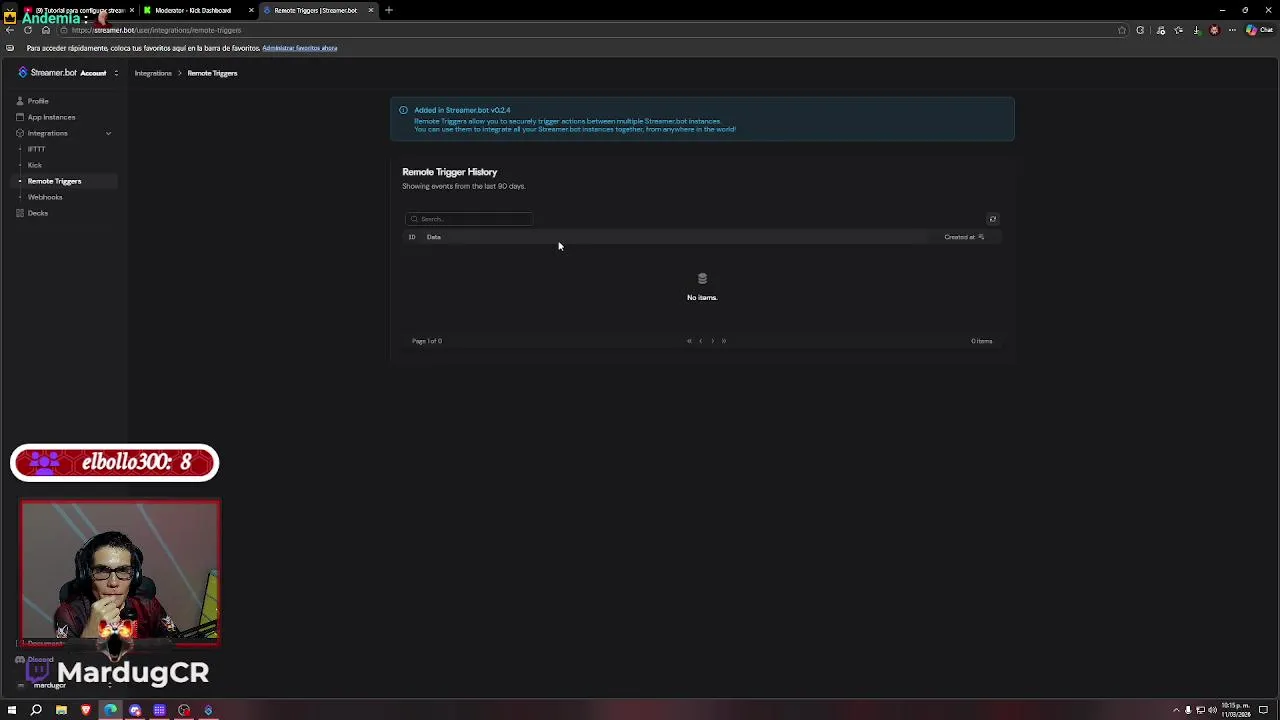The image size is (1280, 720).
Task: Focus the Search field in trigger history
Action: [x=468, y=219]
